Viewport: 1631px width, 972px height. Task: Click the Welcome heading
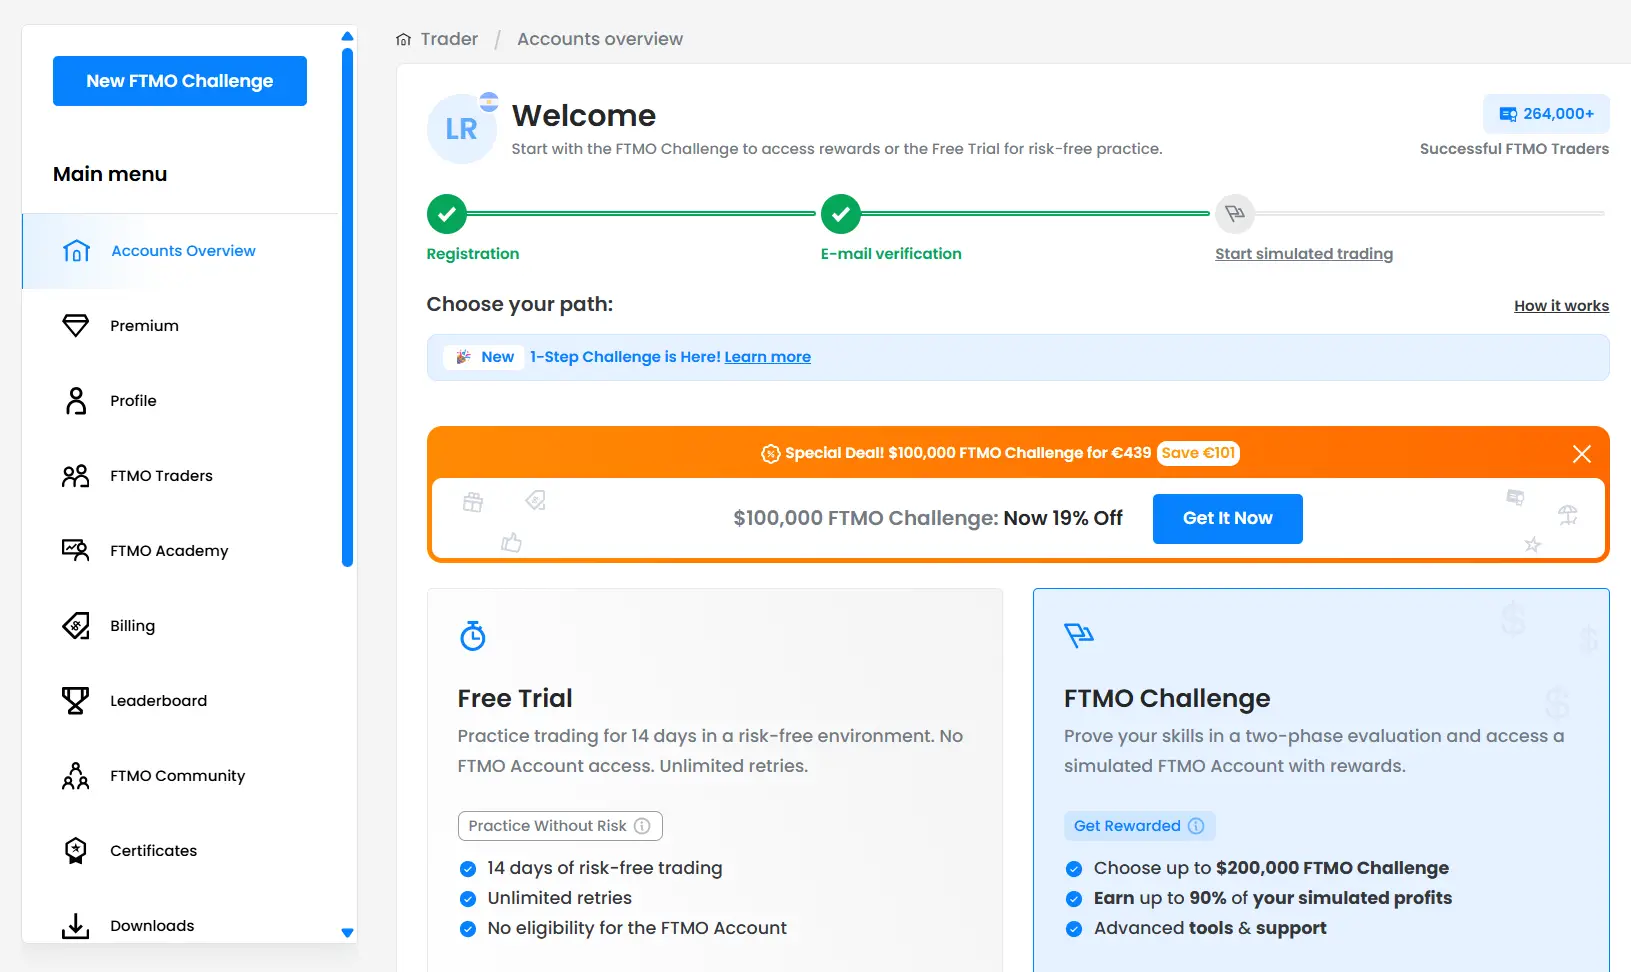point(584,116)
